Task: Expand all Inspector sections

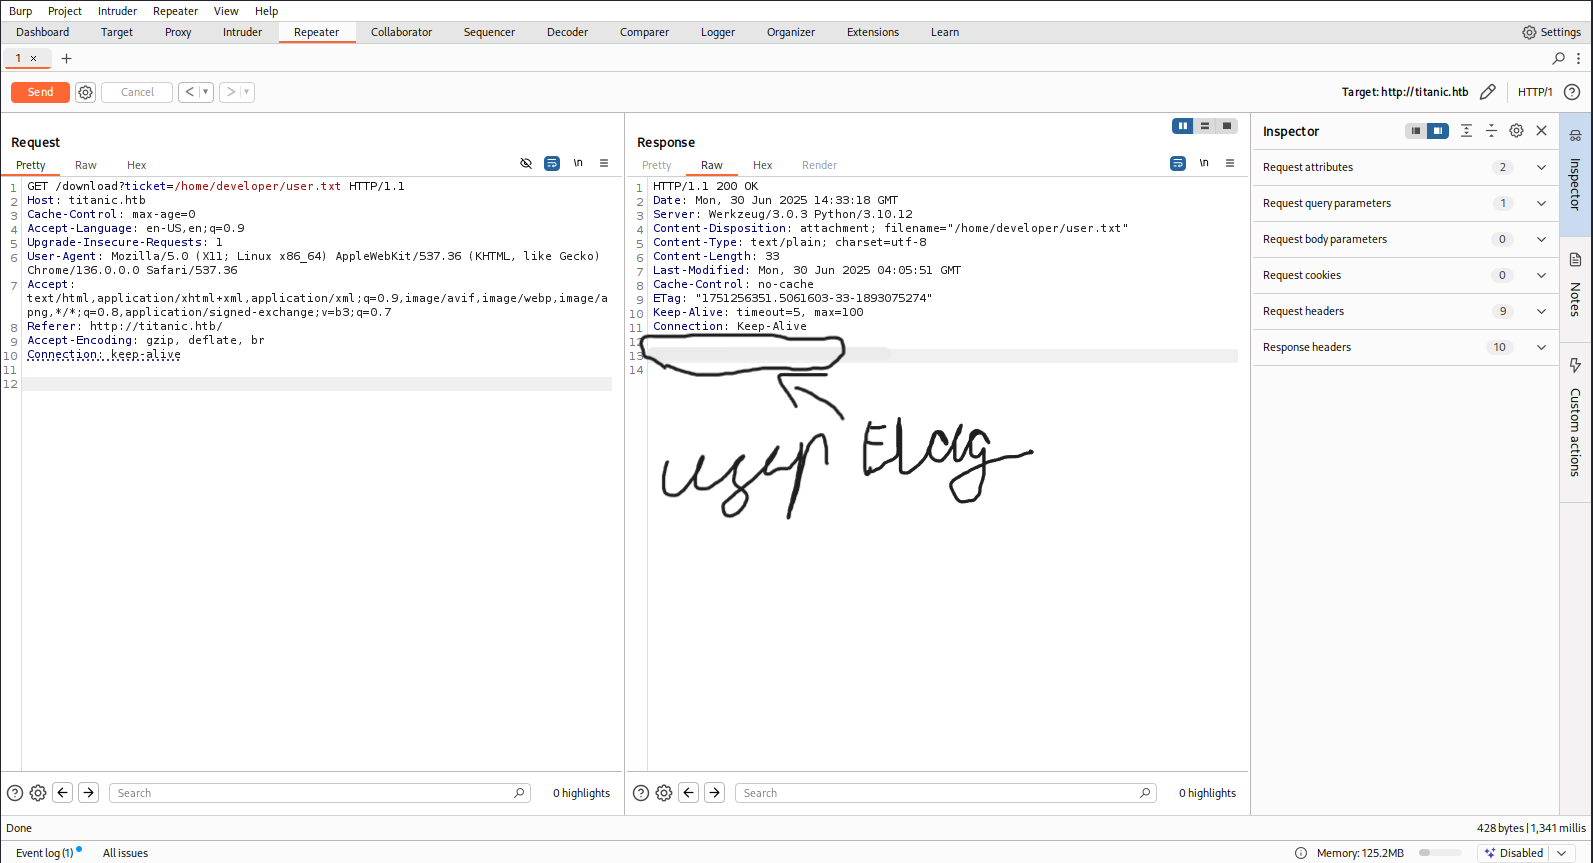Action: [x=1466, y=131]
